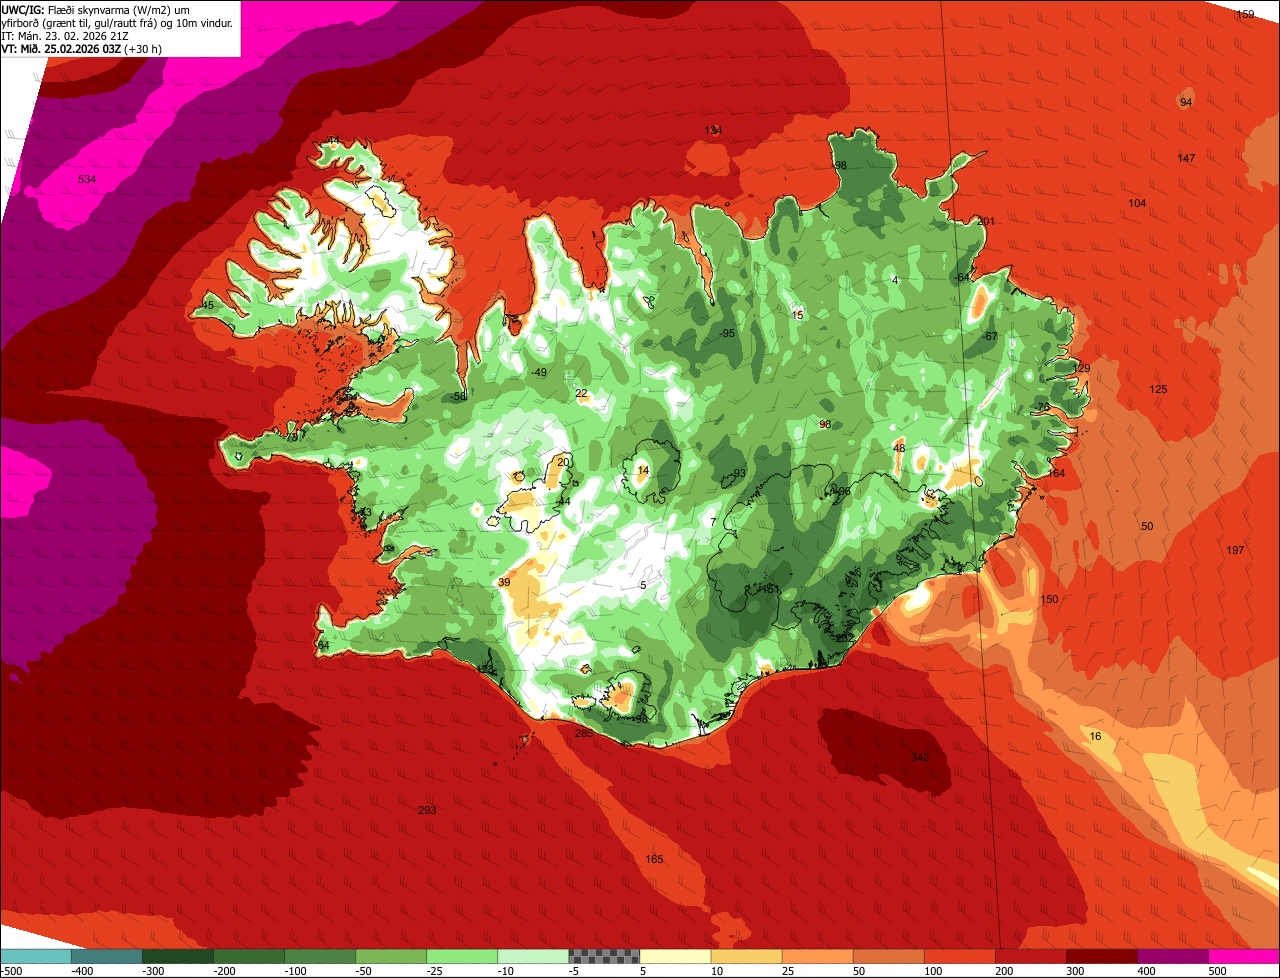Click the '129' value near the east coast
1280x978 pixels.
coord(1081,368)
